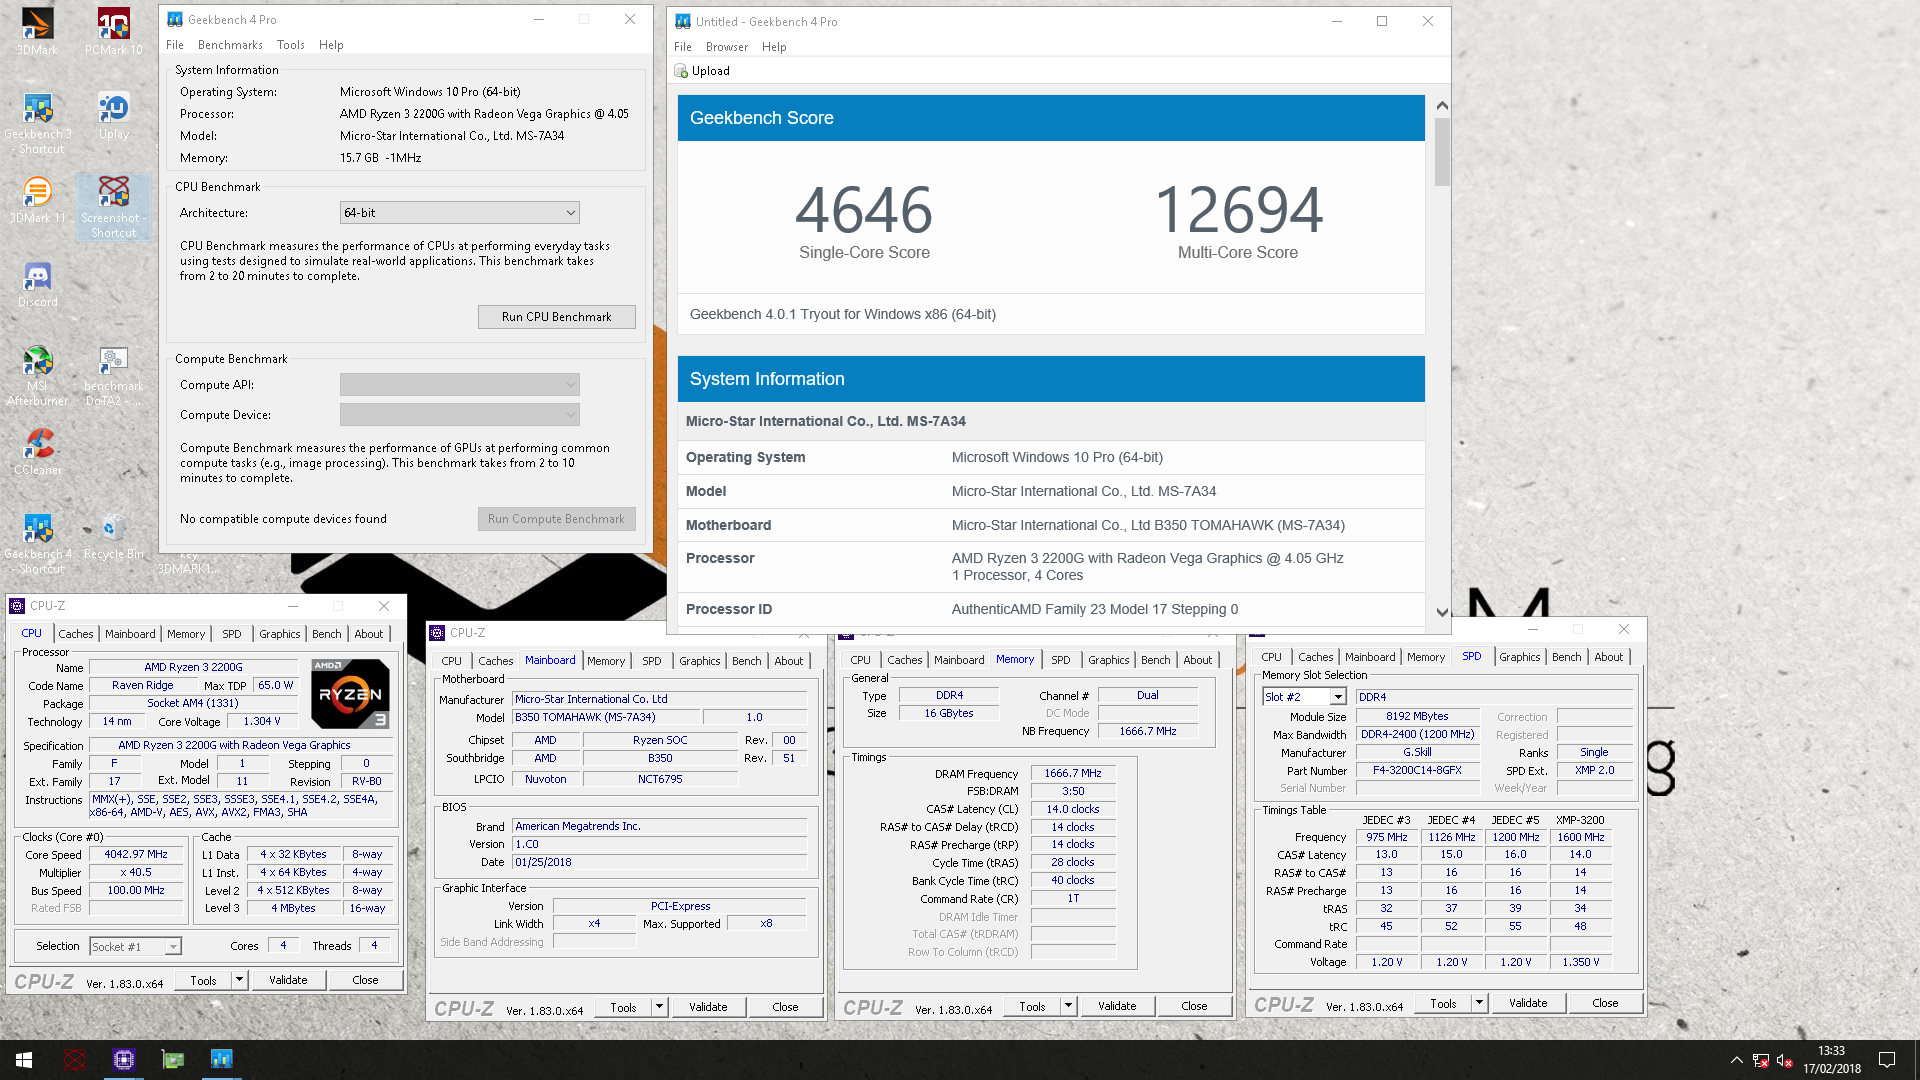
Task: Click Close in CPU-Z SPD window
Action: tap(1605, 1003)
